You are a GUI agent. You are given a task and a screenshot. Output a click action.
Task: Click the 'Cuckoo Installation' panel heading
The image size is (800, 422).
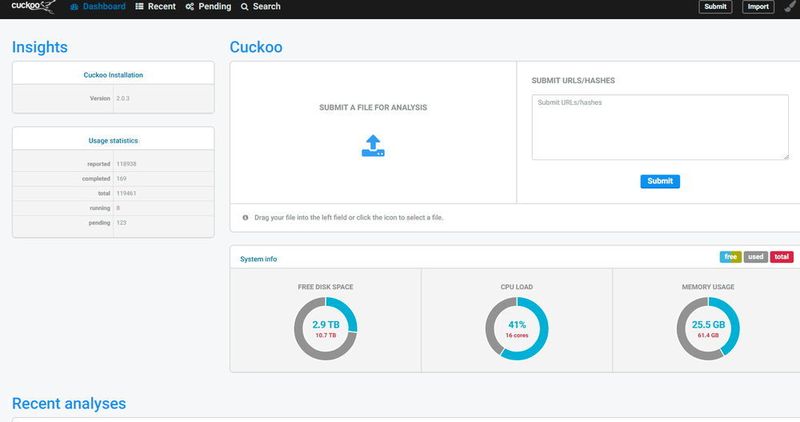click(x=113, y=75)
